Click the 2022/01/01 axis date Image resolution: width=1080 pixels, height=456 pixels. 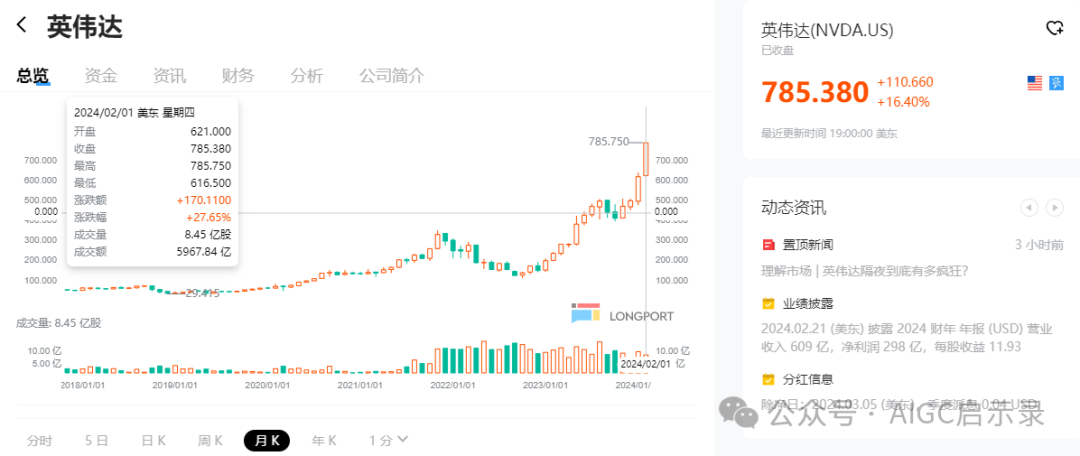(x=453, y=385)
